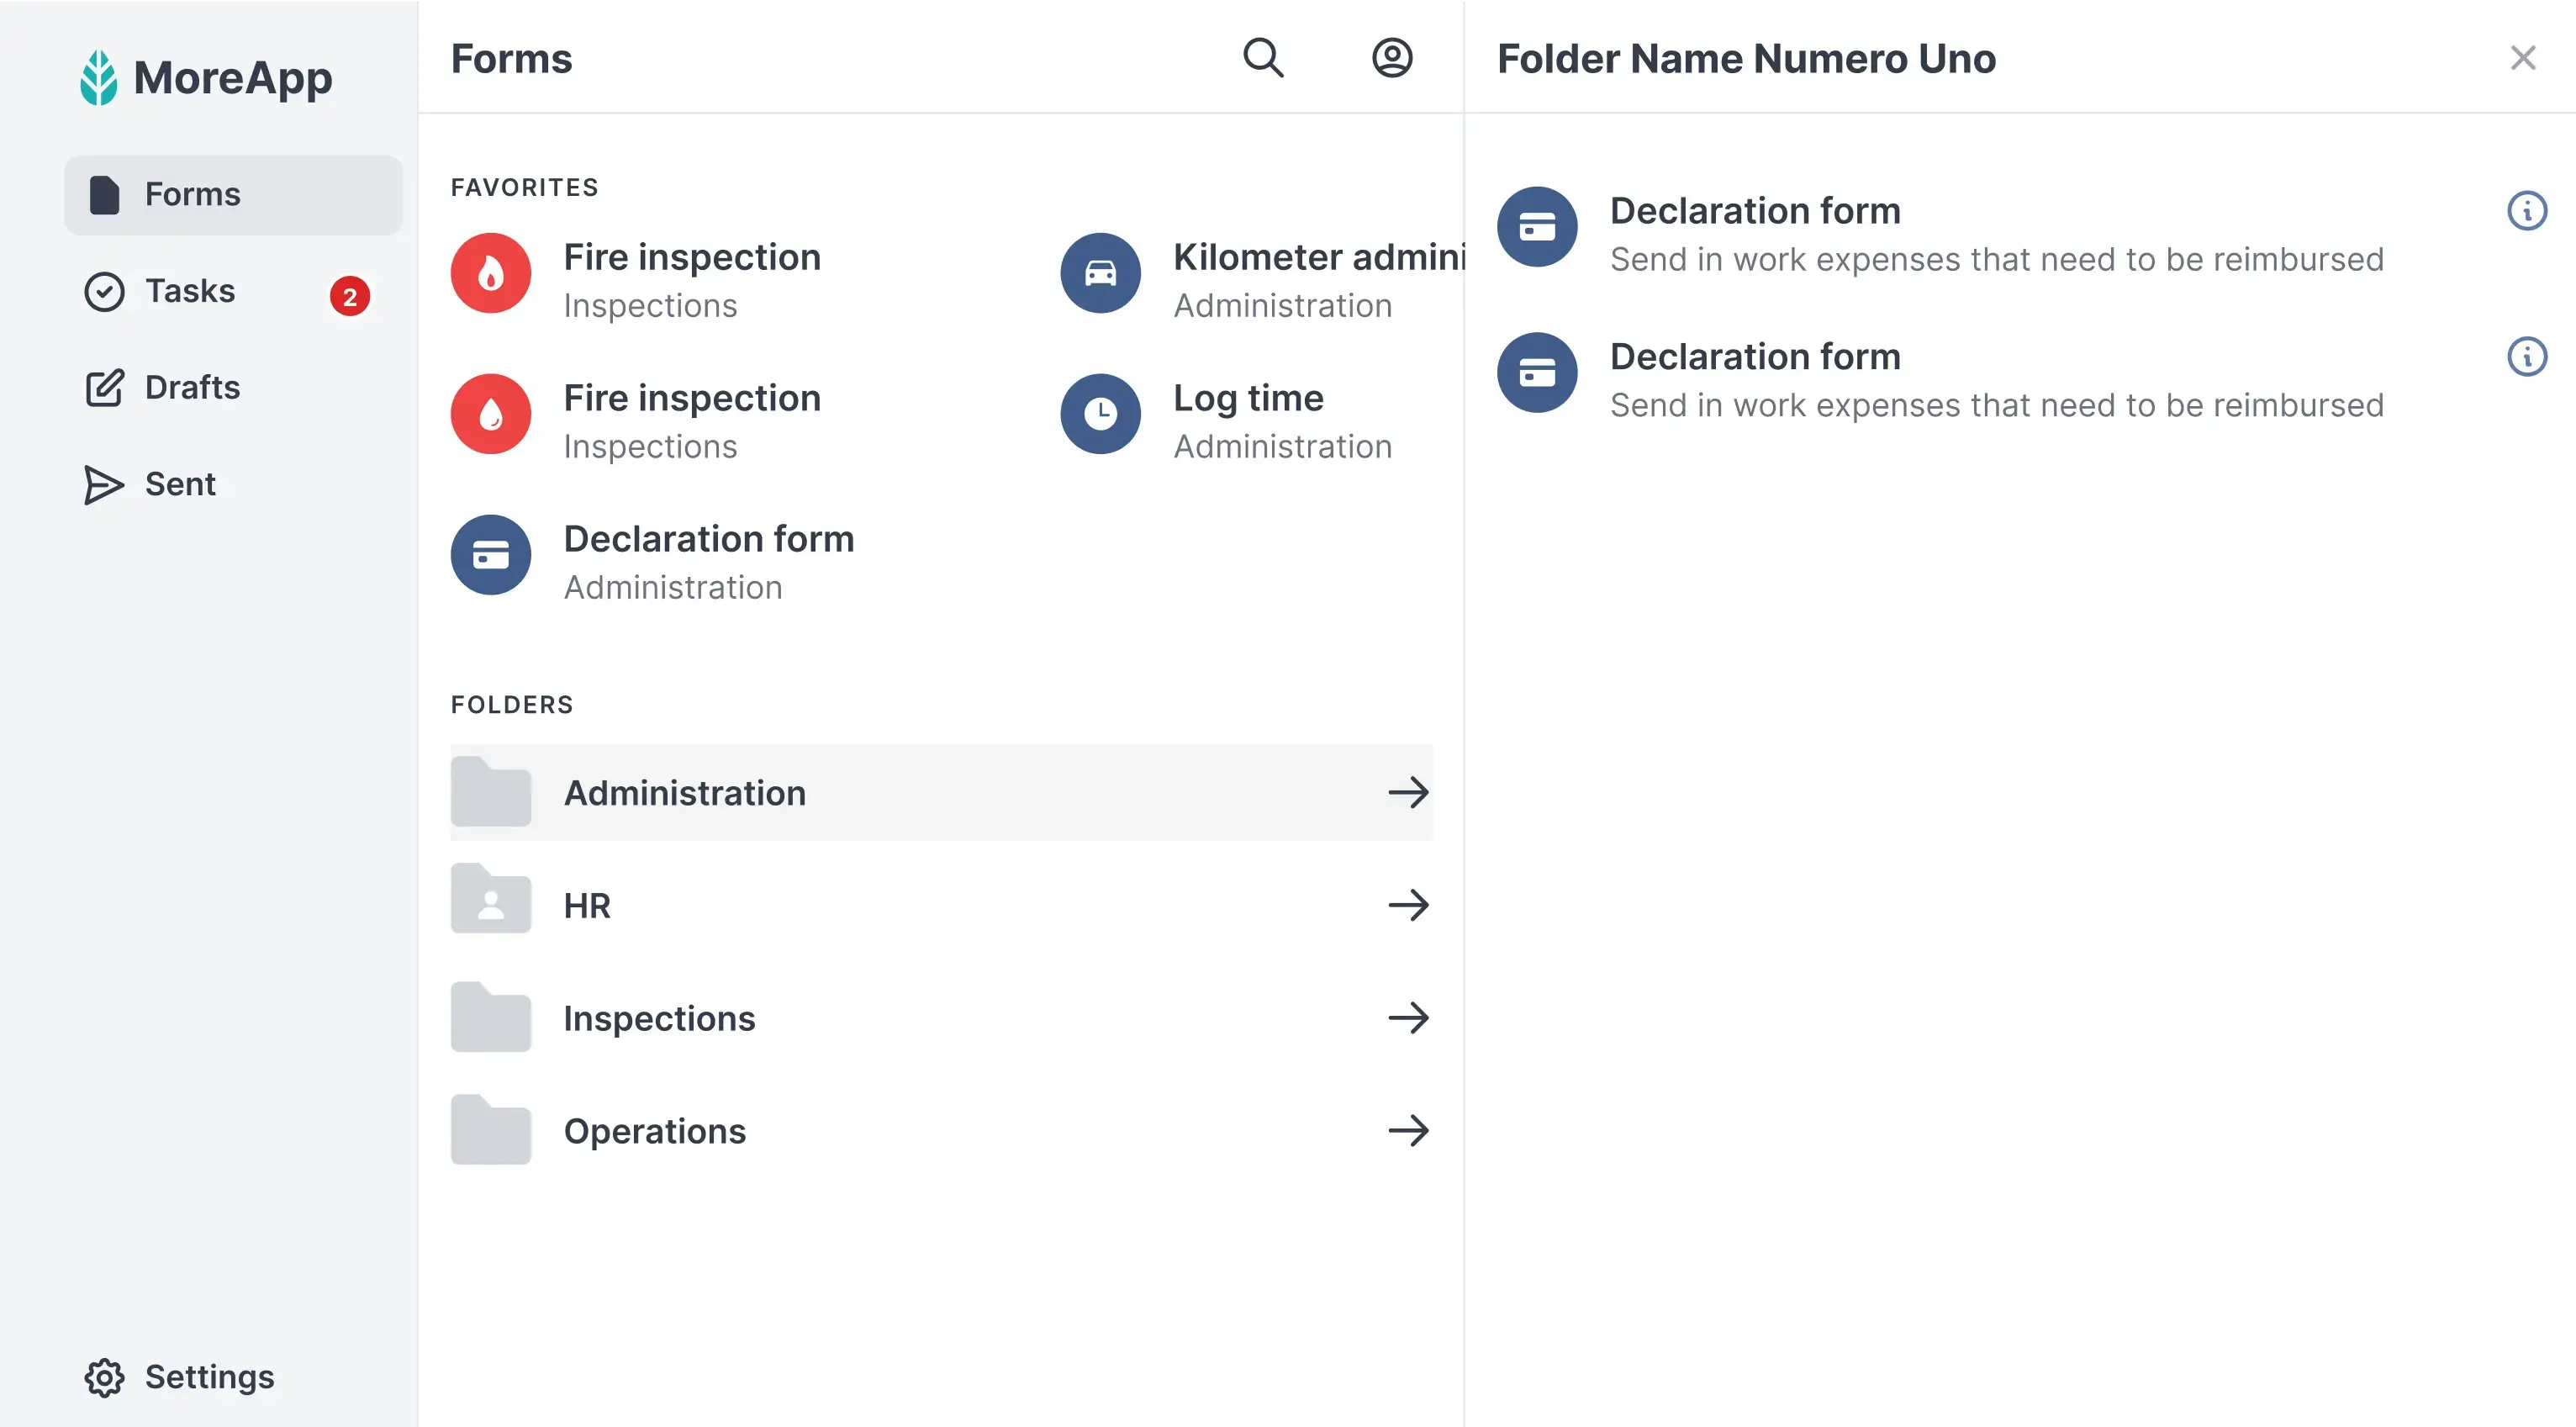Open the search magnifier in Forms panel
Image resolution: width=2576 pixels, height=1427 pixels.
(1263, 58)
